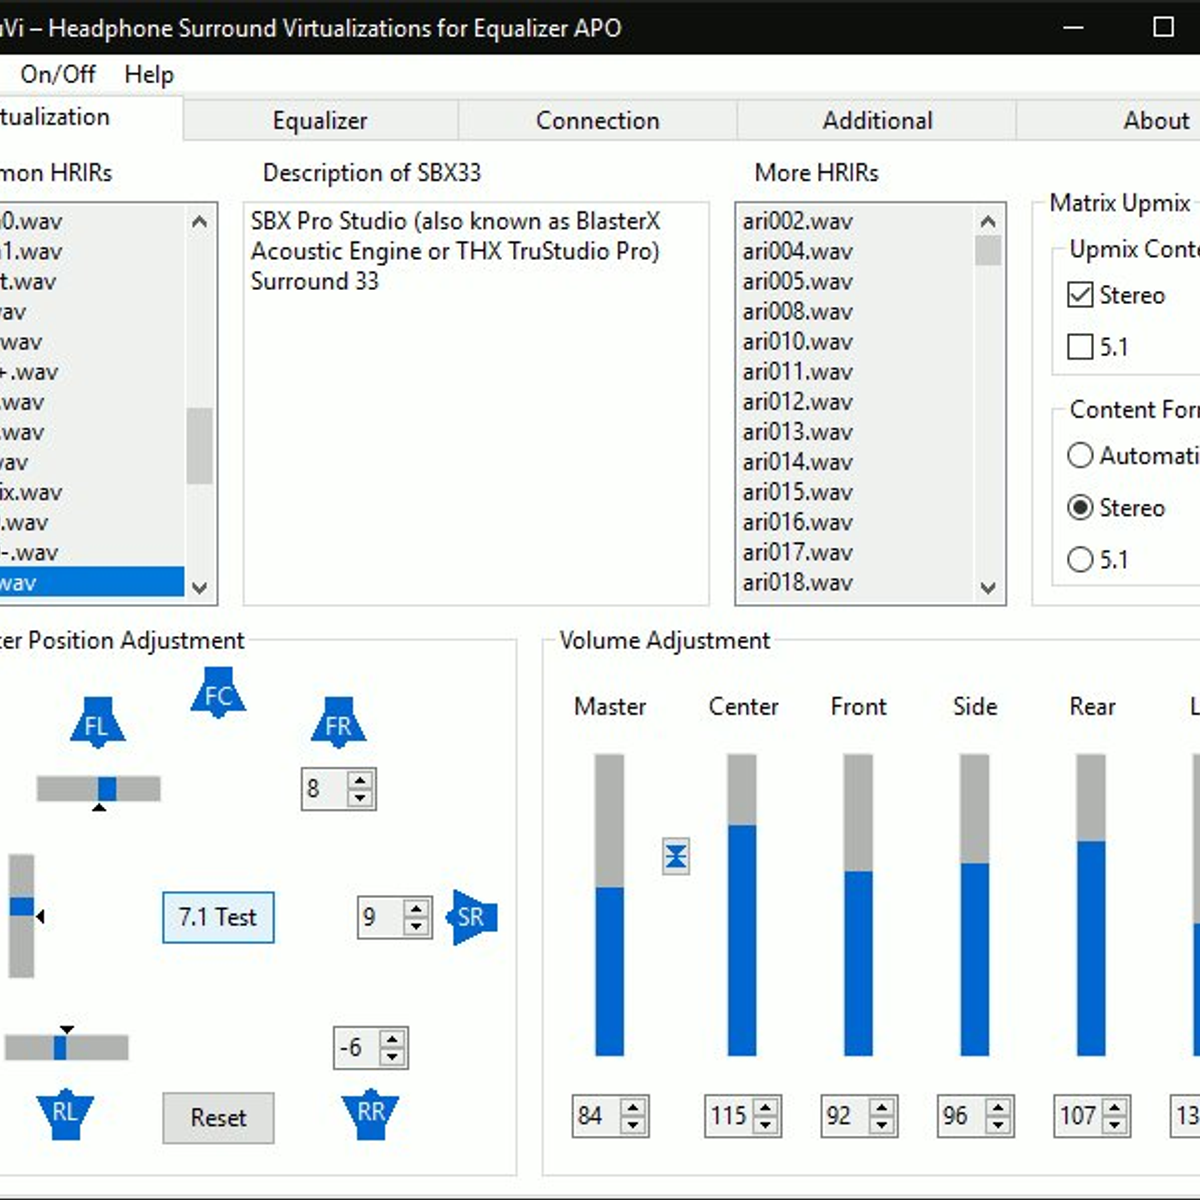
Task: Select ari010.wav in More HRIRs list
Action: [x=797, y=341]
